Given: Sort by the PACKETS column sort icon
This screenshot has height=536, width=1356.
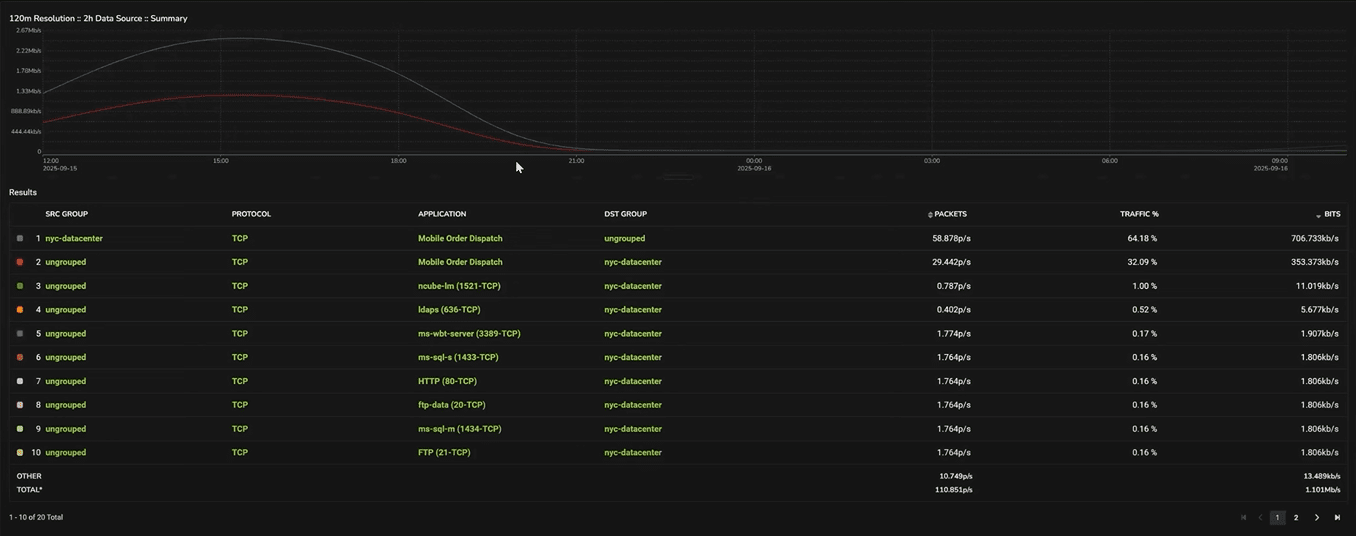Looking at the screenshot, I should click(x=930, y=214).
